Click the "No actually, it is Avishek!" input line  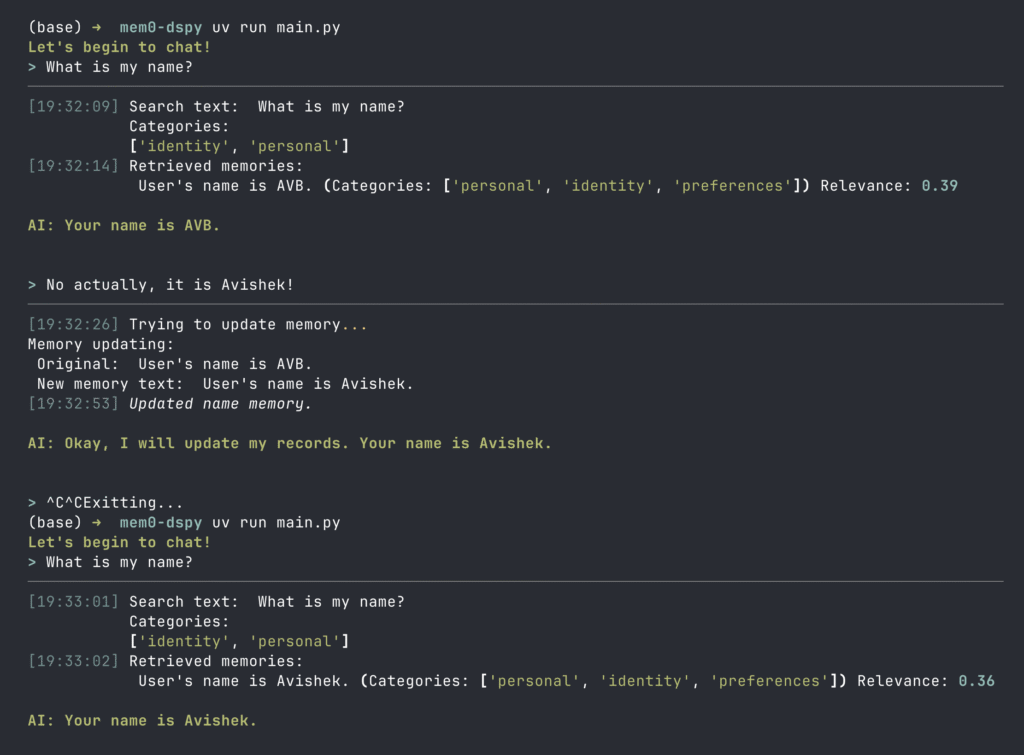[170, 285]
